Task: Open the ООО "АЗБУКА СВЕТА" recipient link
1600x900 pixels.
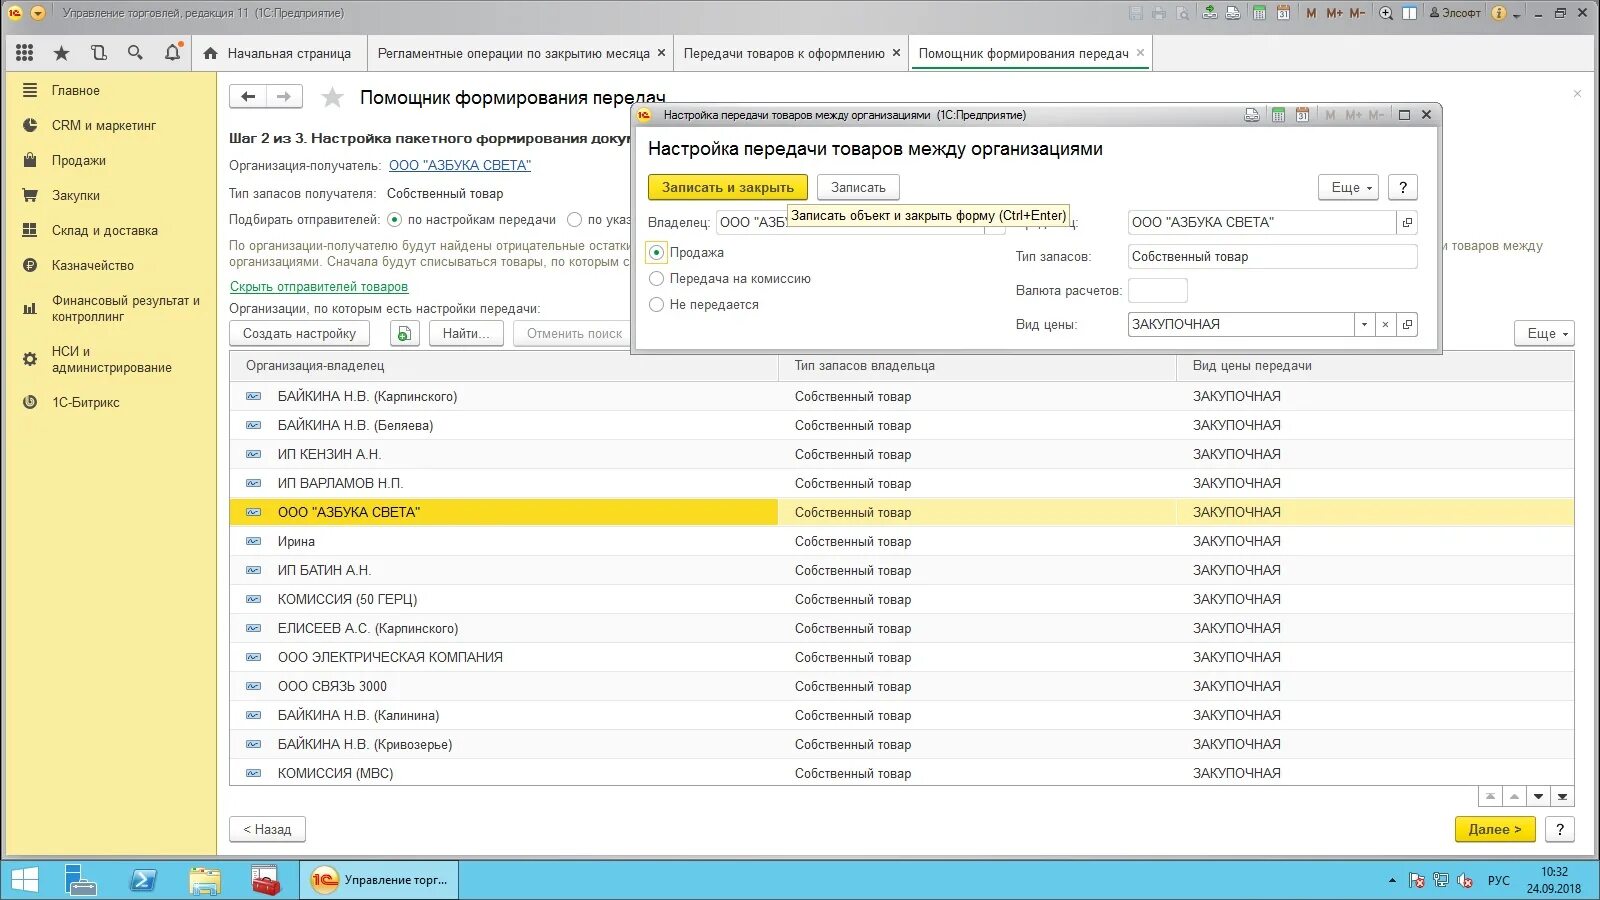Action: point(460,165)
